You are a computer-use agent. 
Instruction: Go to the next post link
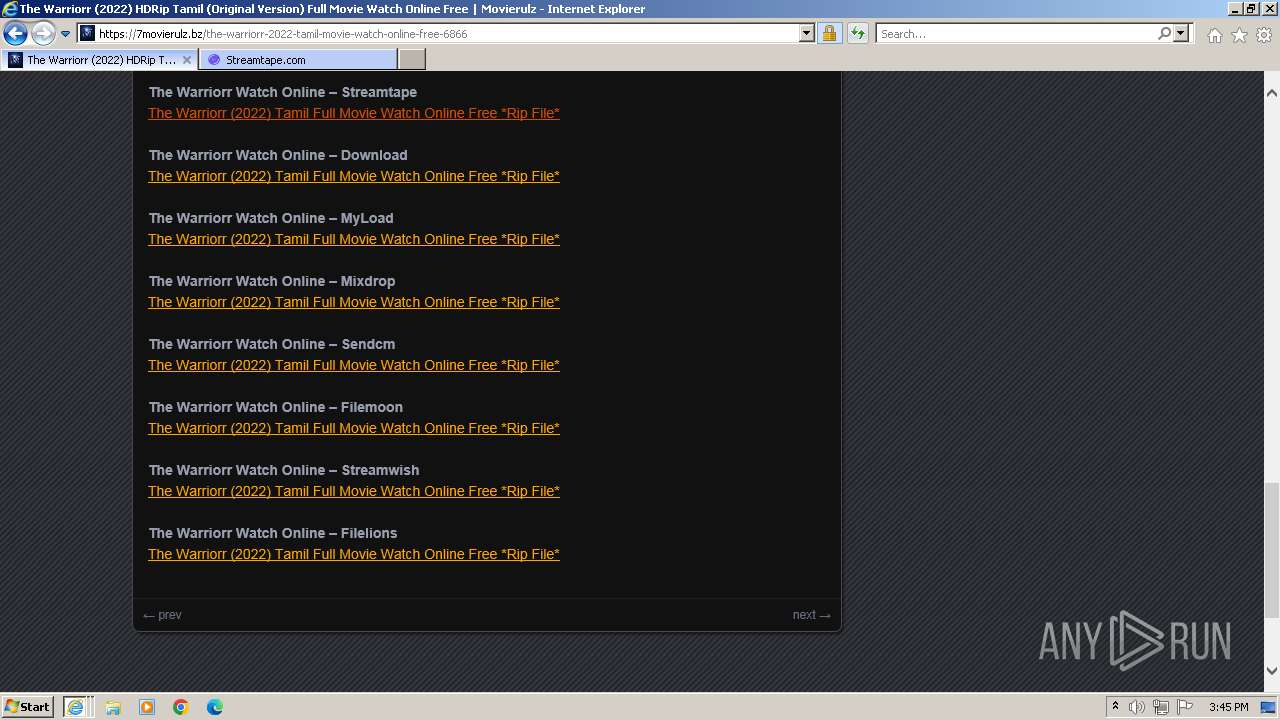(x=811, y=615)
